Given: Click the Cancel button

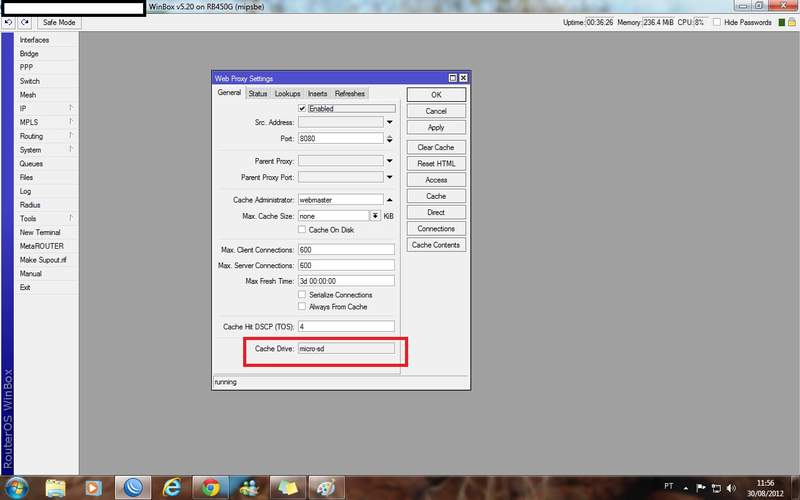Looking at the screenshot, I should click(436, 111).
